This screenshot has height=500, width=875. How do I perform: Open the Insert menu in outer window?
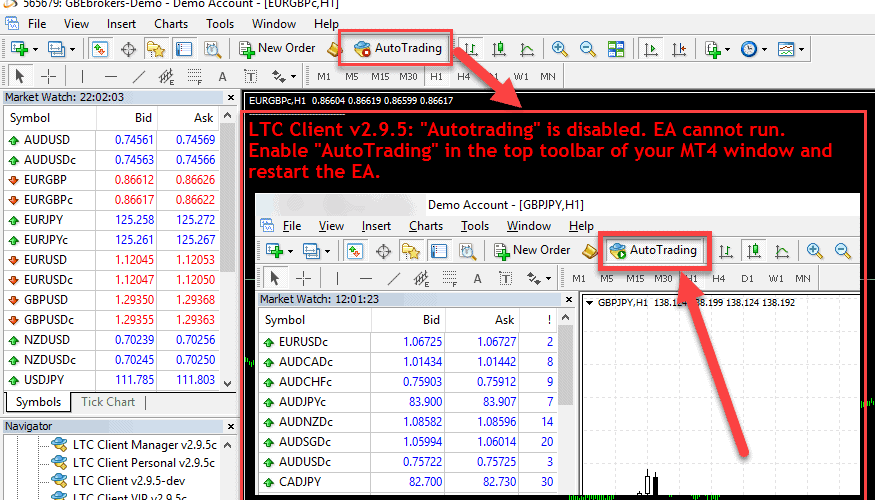[122, 24]
